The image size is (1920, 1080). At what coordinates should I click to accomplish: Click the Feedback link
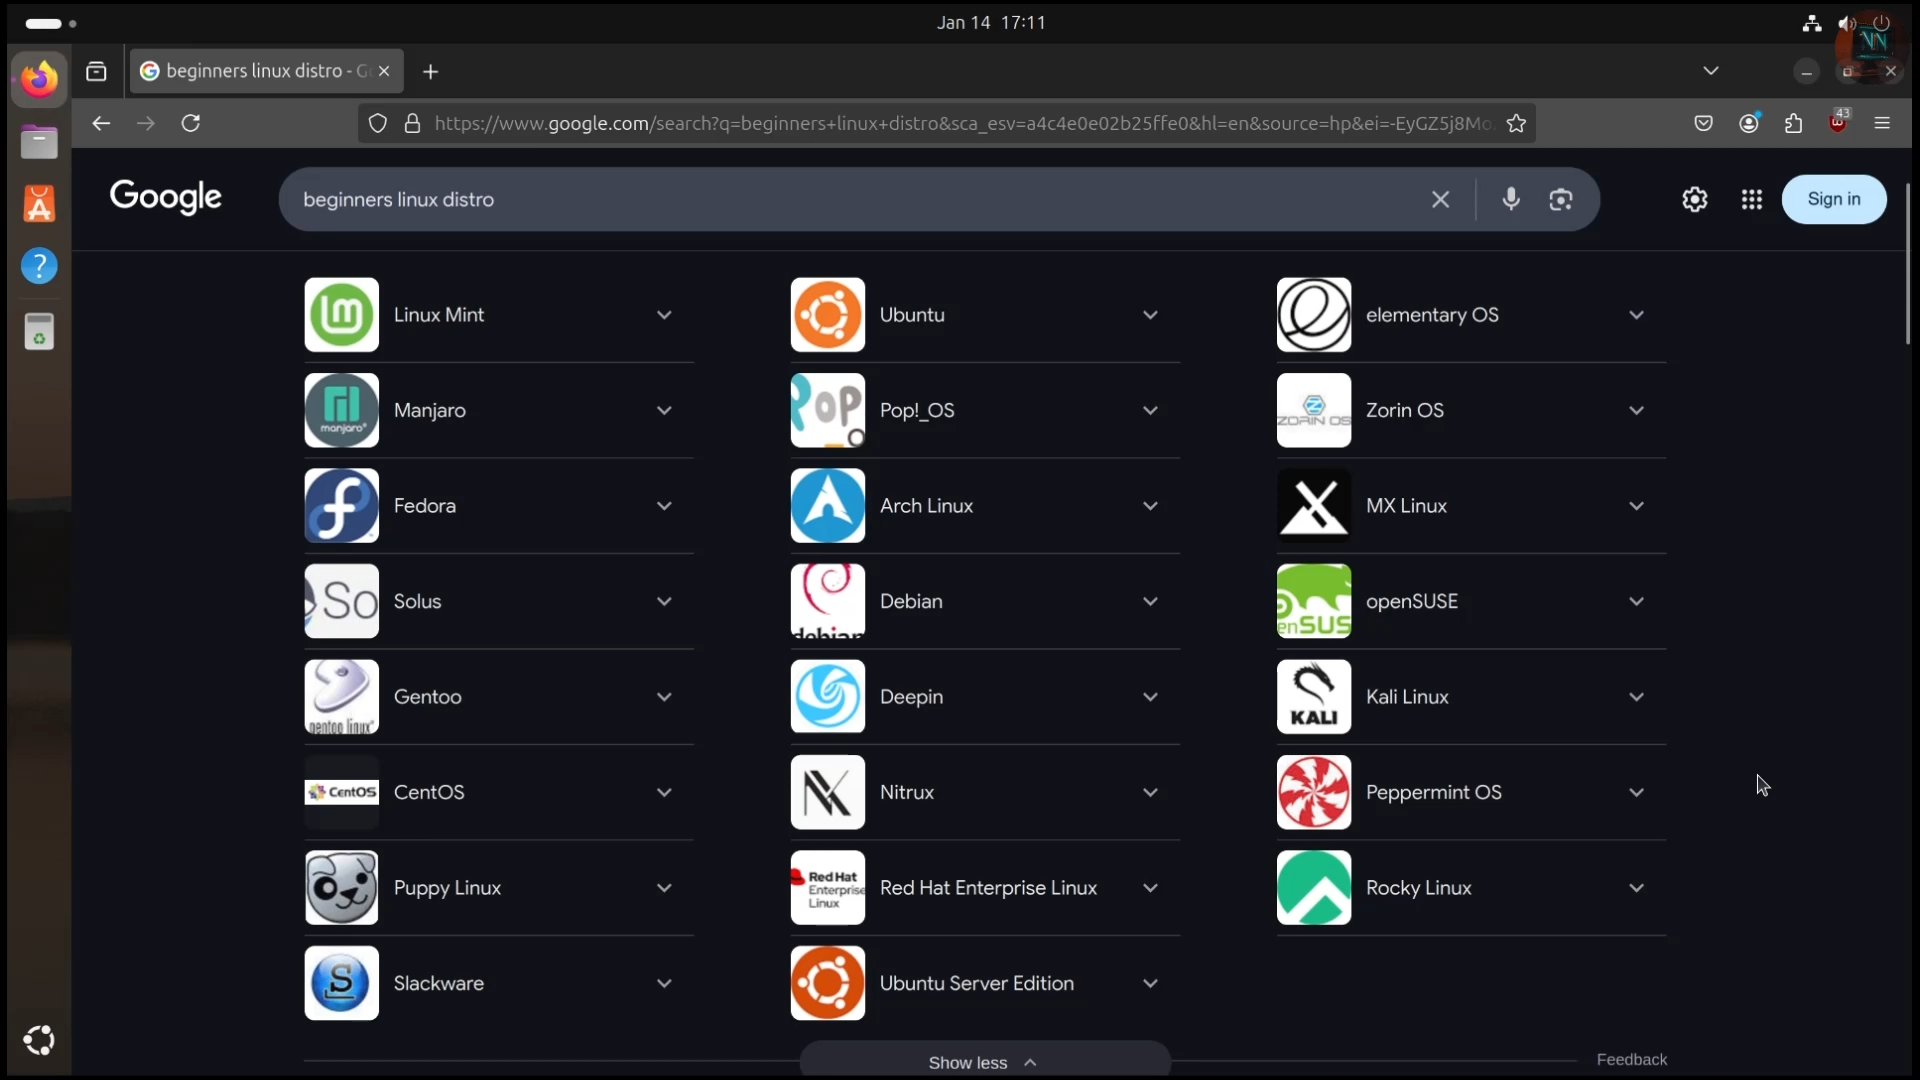pyautogui.click(x=1631, y=1059)
